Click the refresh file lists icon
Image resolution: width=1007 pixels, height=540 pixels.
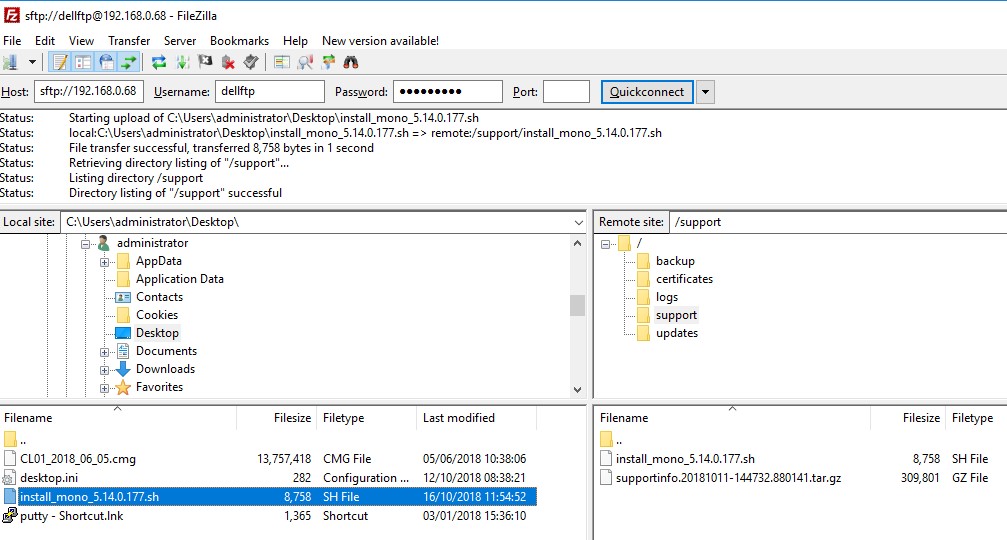[159, 62]
